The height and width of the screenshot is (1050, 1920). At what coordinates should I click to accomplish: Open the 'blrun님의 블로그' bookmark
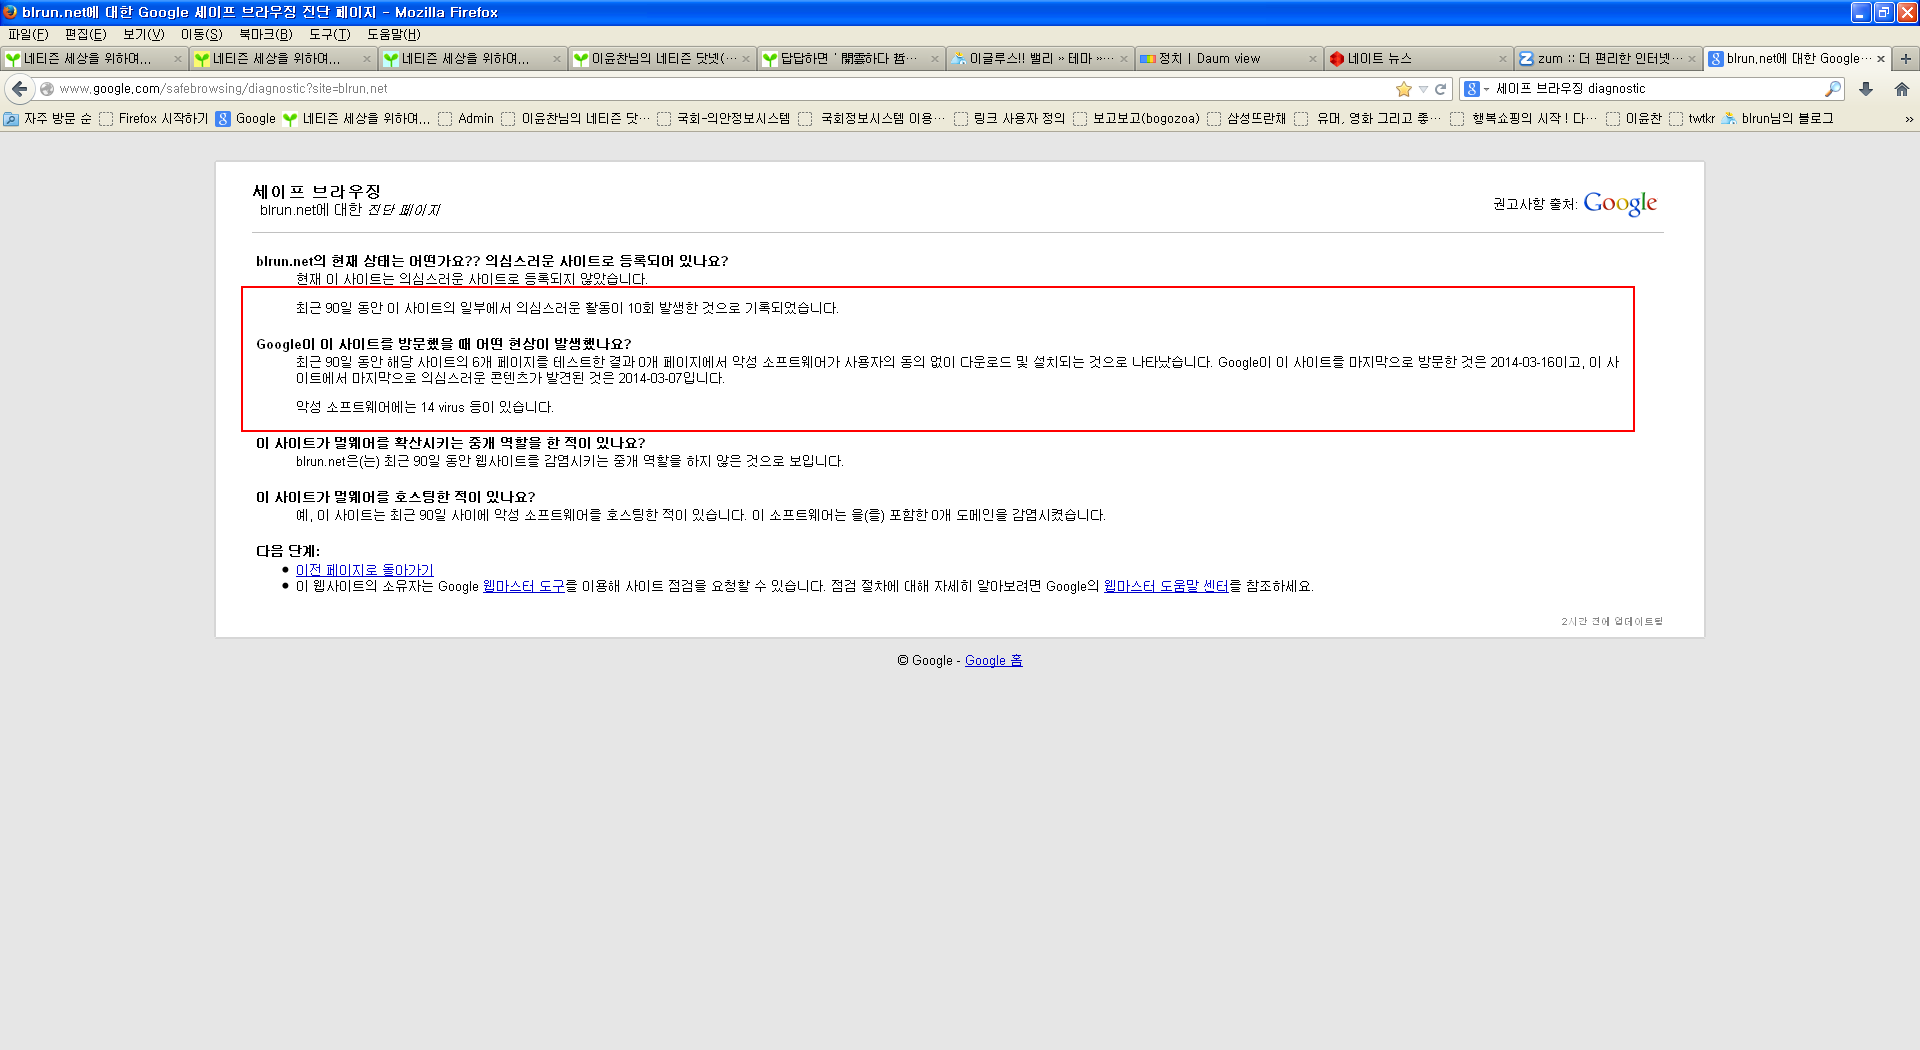click(1778, 119)
